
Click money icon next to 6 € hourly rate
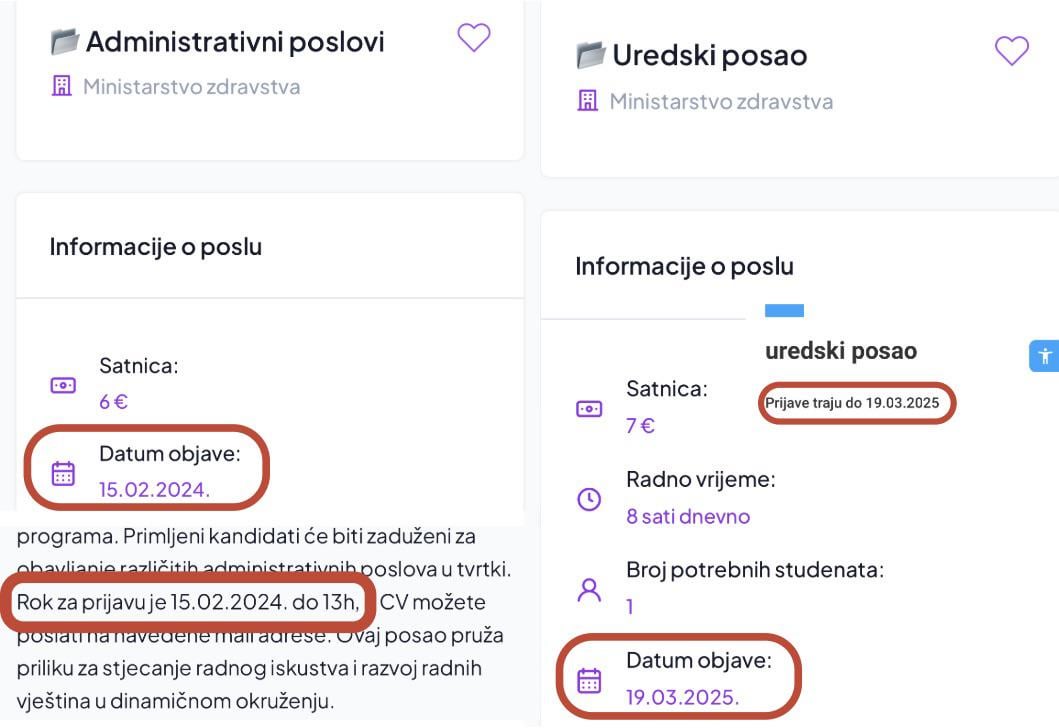(x=63, y=385)
